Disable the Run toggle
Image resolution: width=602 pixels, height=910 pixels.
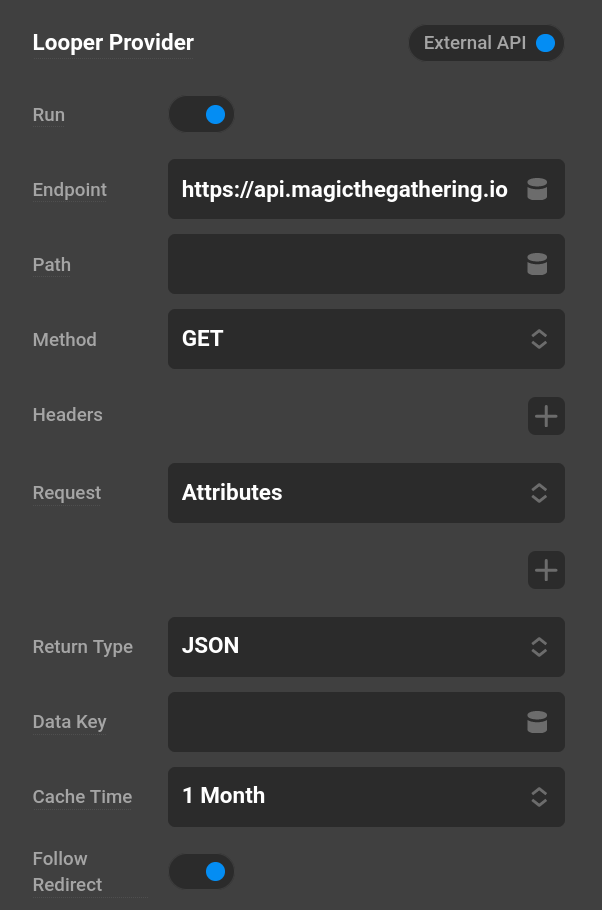point(201,114)
